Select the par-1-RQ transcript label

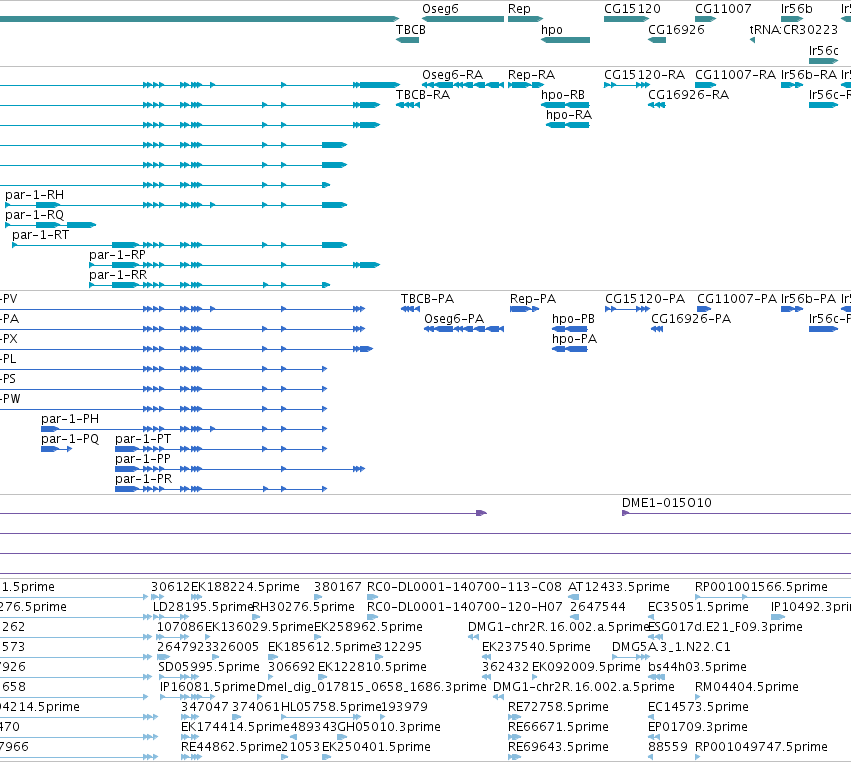point(34,215)
